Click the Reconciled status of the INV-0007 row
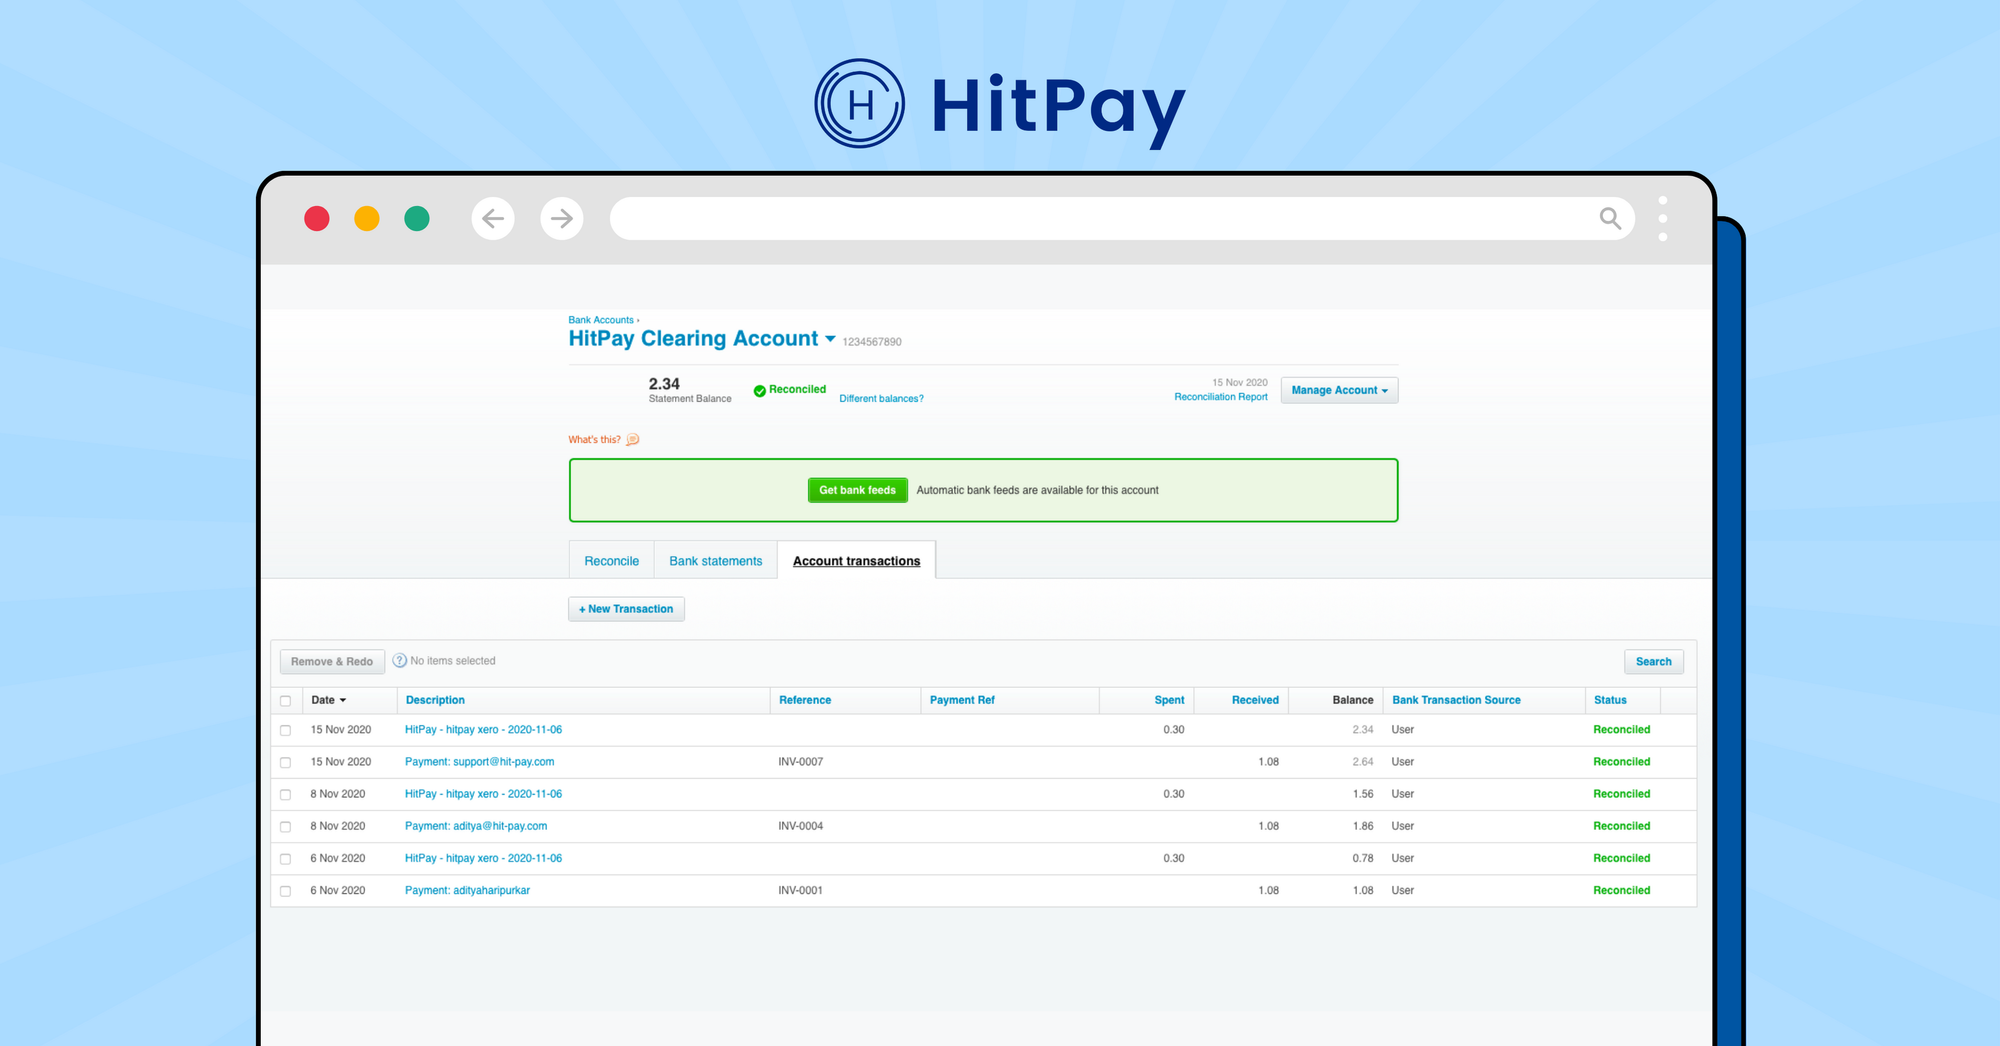Viewport: 2000px width, 1046px height. click(x=1622, y=762)
